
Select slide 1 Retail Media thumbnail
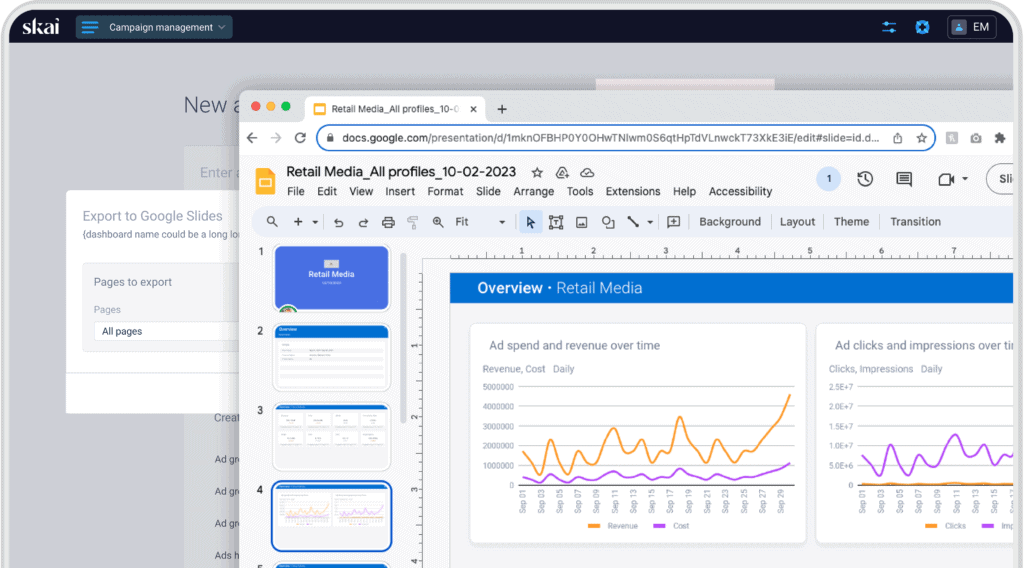[331, 277]
